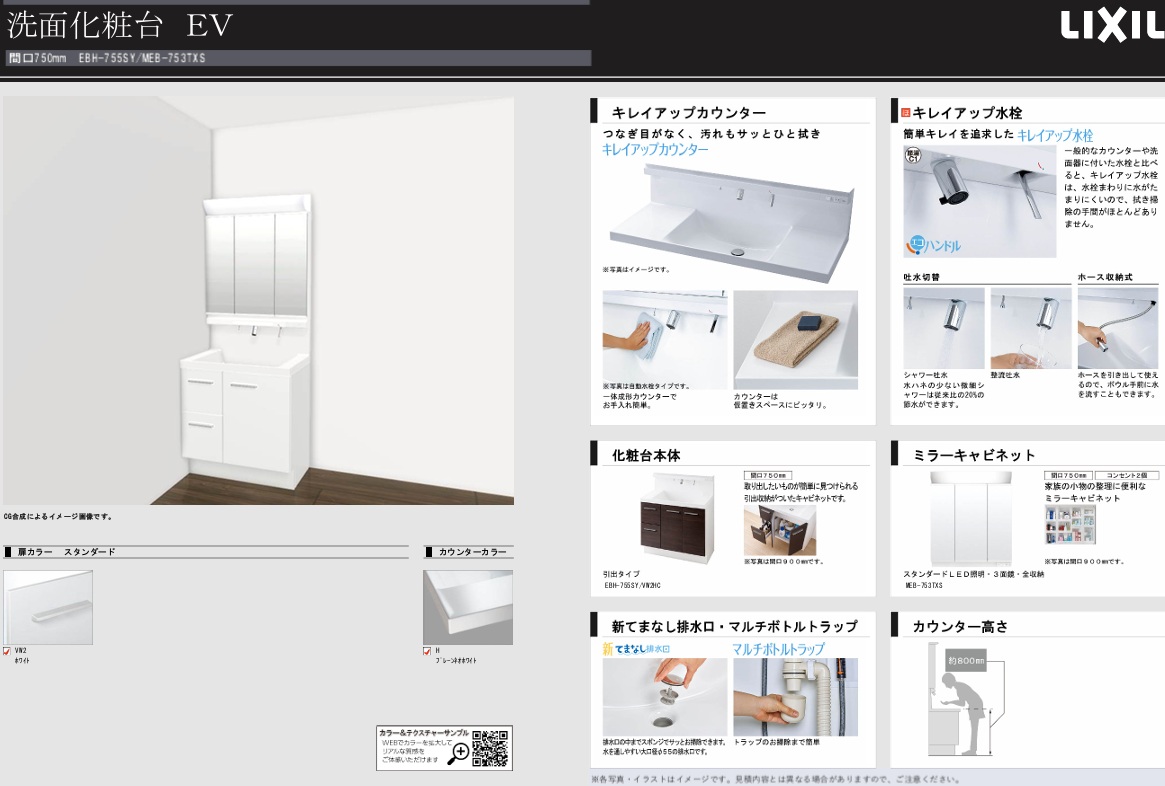Click the 間口750mm EBH-755SY/MEB-753TXS model bar
1165x786 pixels.
(x=299, y=58)
